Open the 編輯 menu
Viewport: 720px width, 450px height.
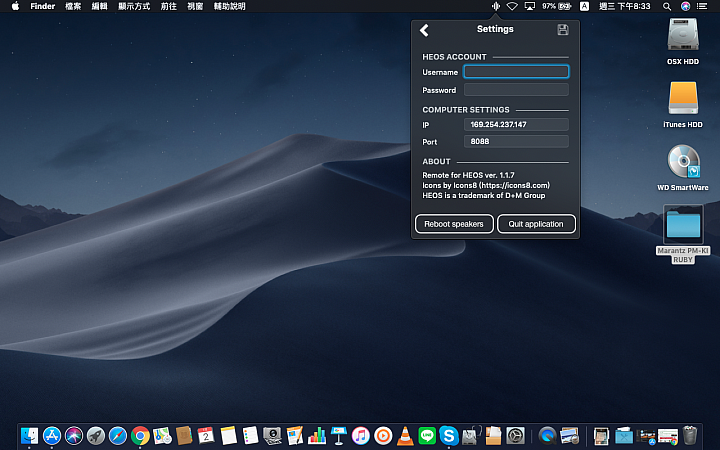99,6
